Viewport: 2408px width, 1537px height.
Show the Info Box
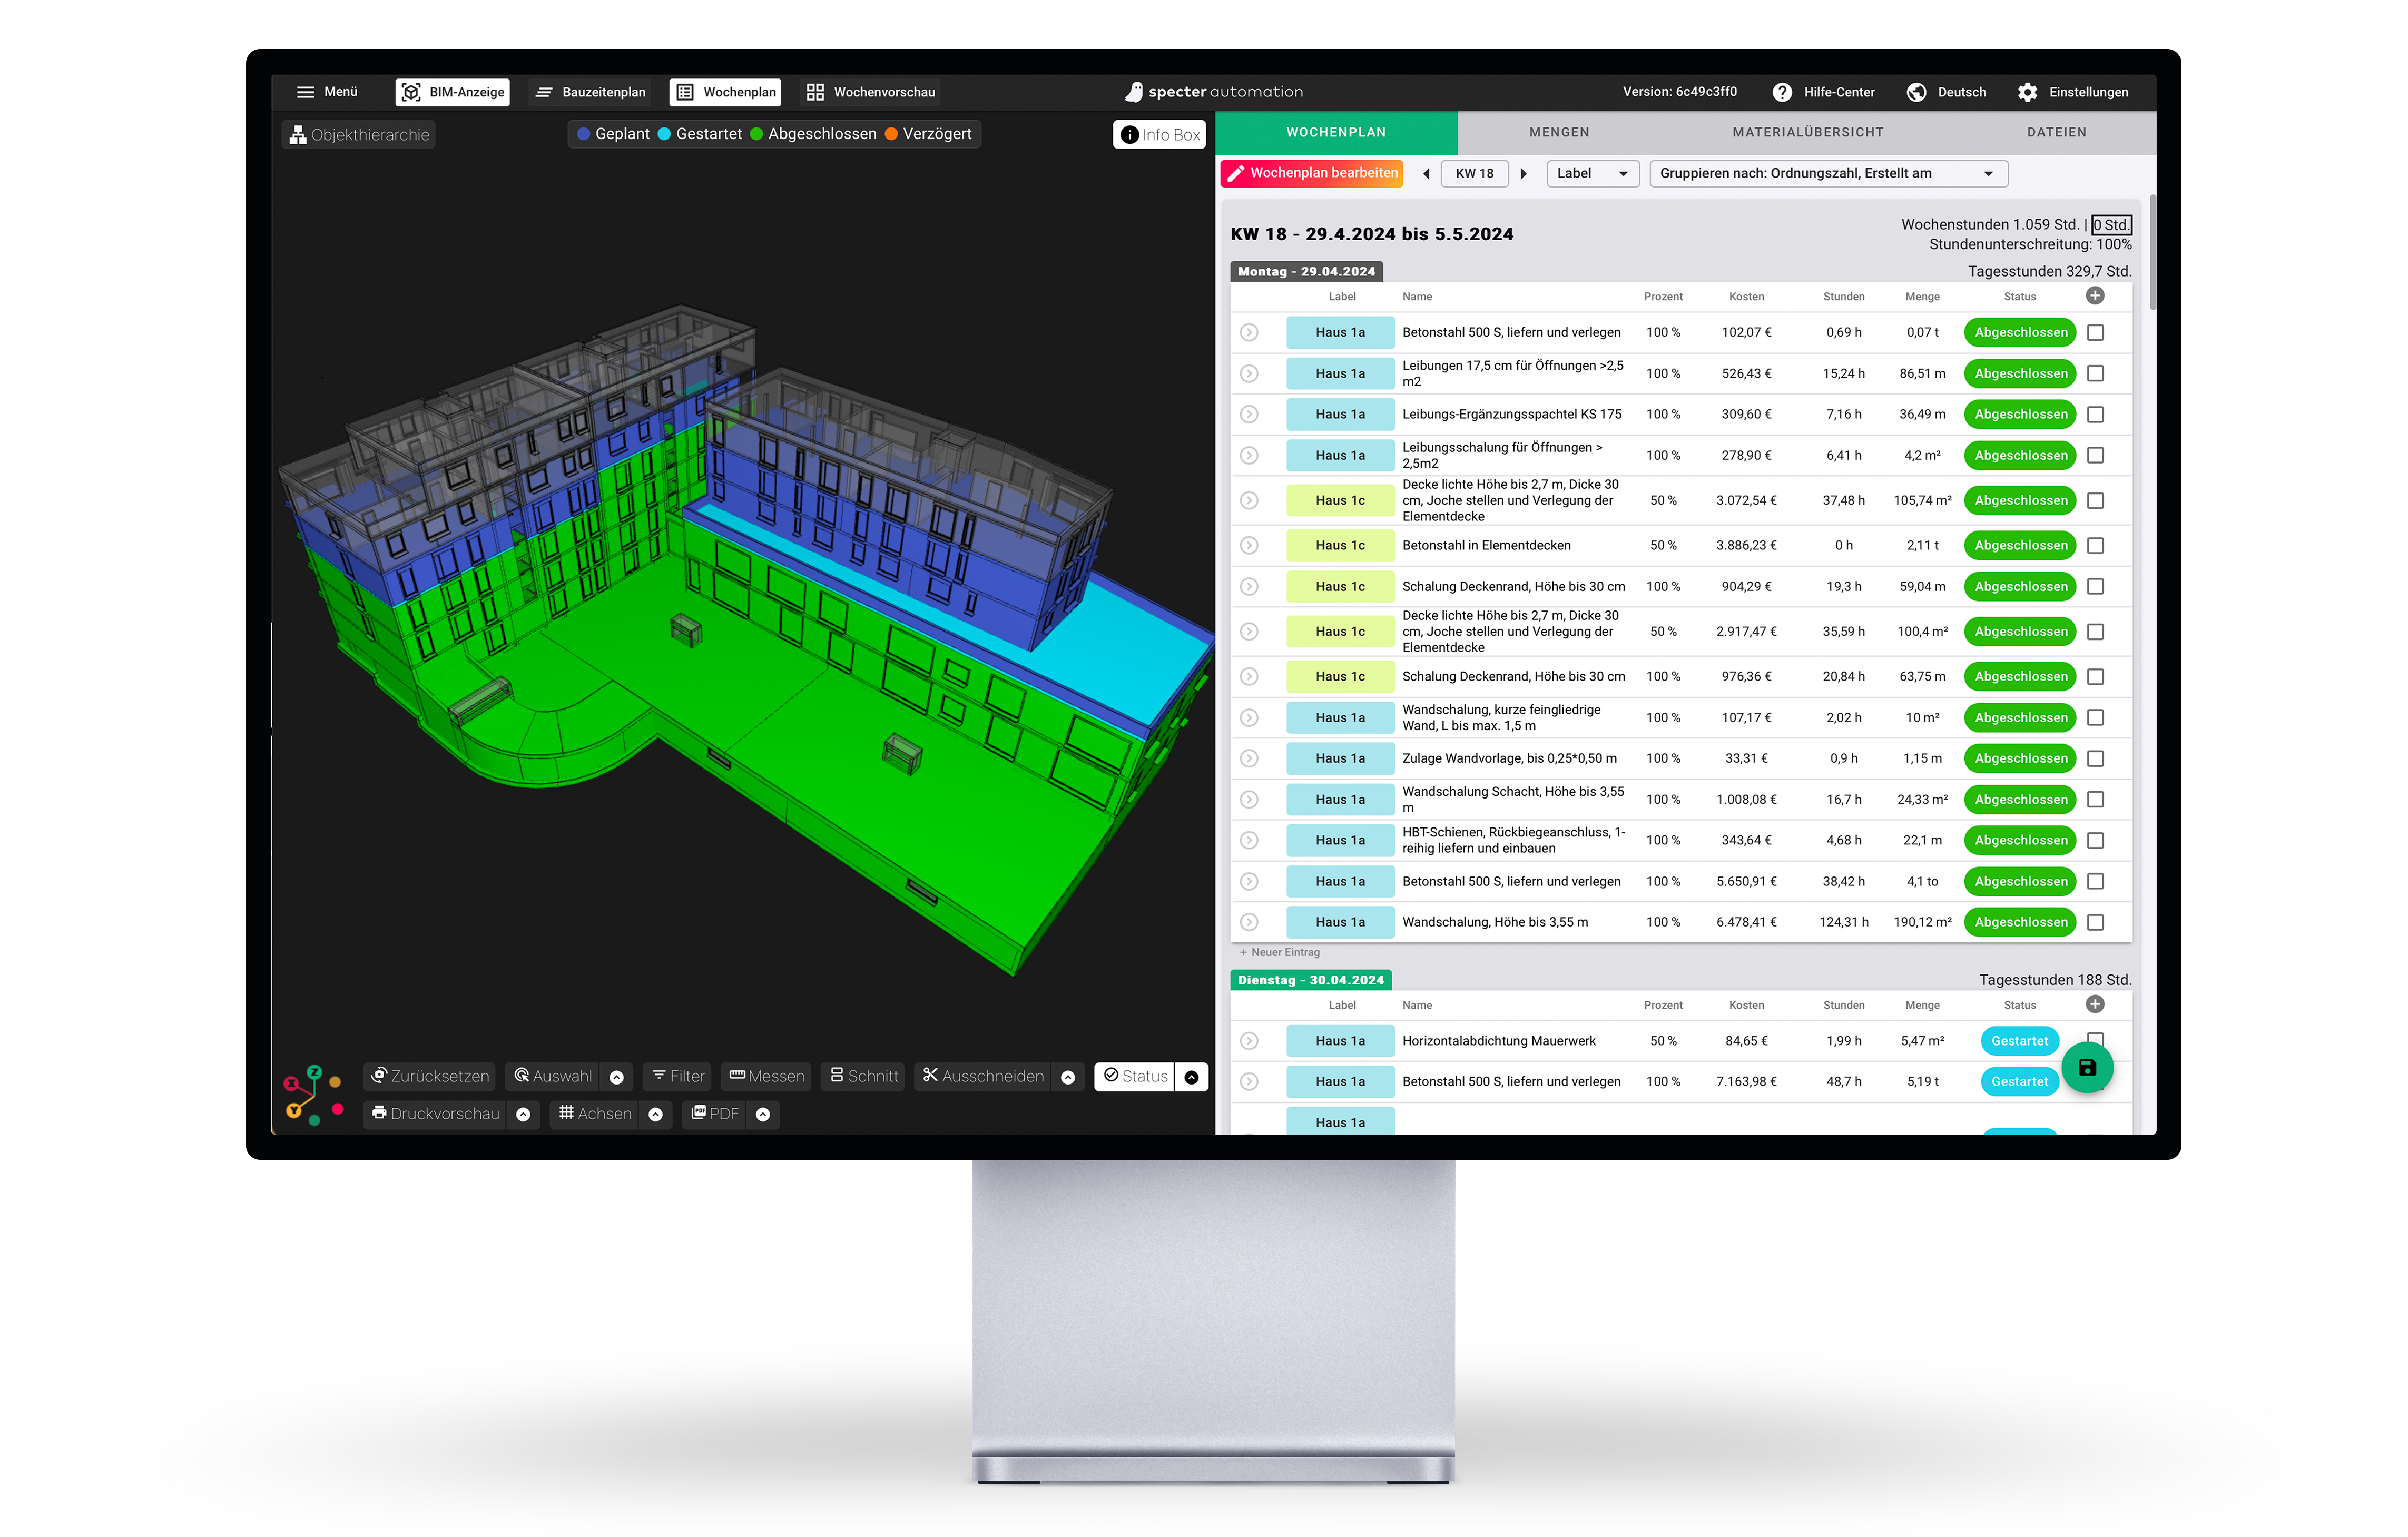1159,135
